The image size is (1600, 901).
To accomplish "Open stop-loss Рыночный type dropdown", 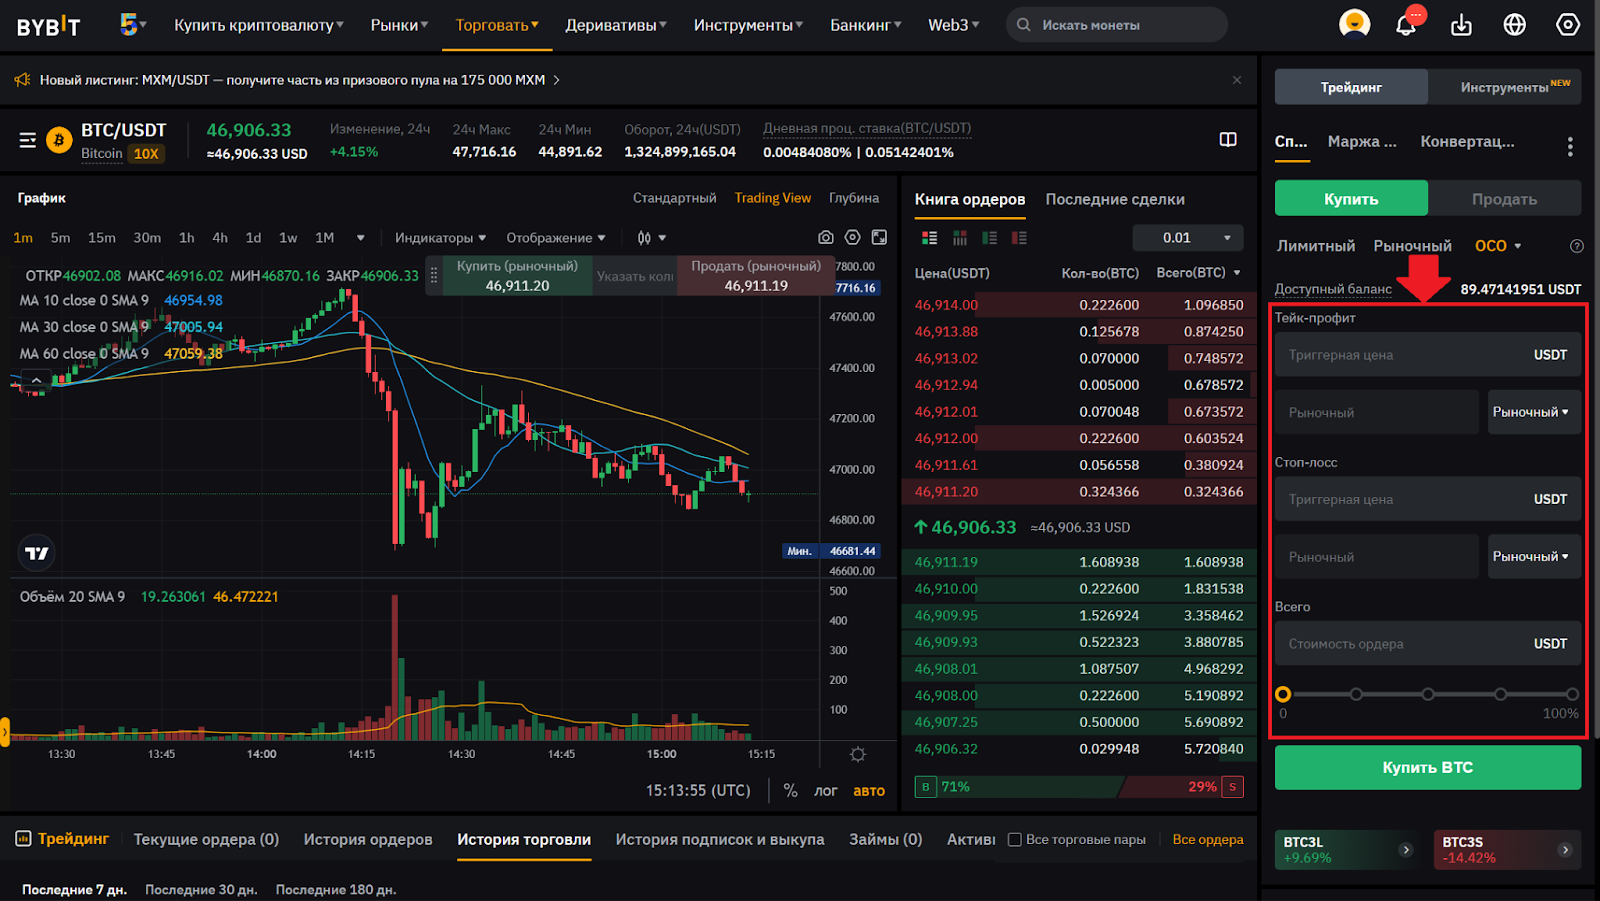I will 1534,556.
